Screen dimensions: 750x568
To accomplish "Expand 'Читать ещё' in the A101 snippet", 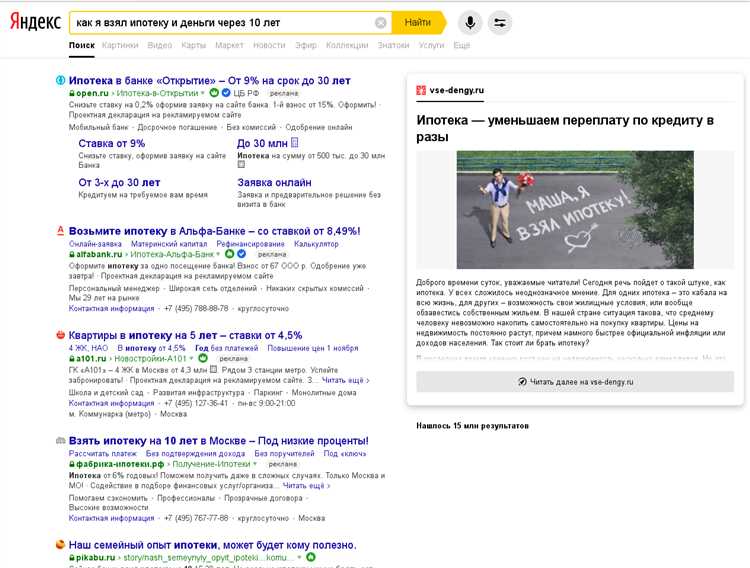I will pyautogui.click(x=345, y=380).
